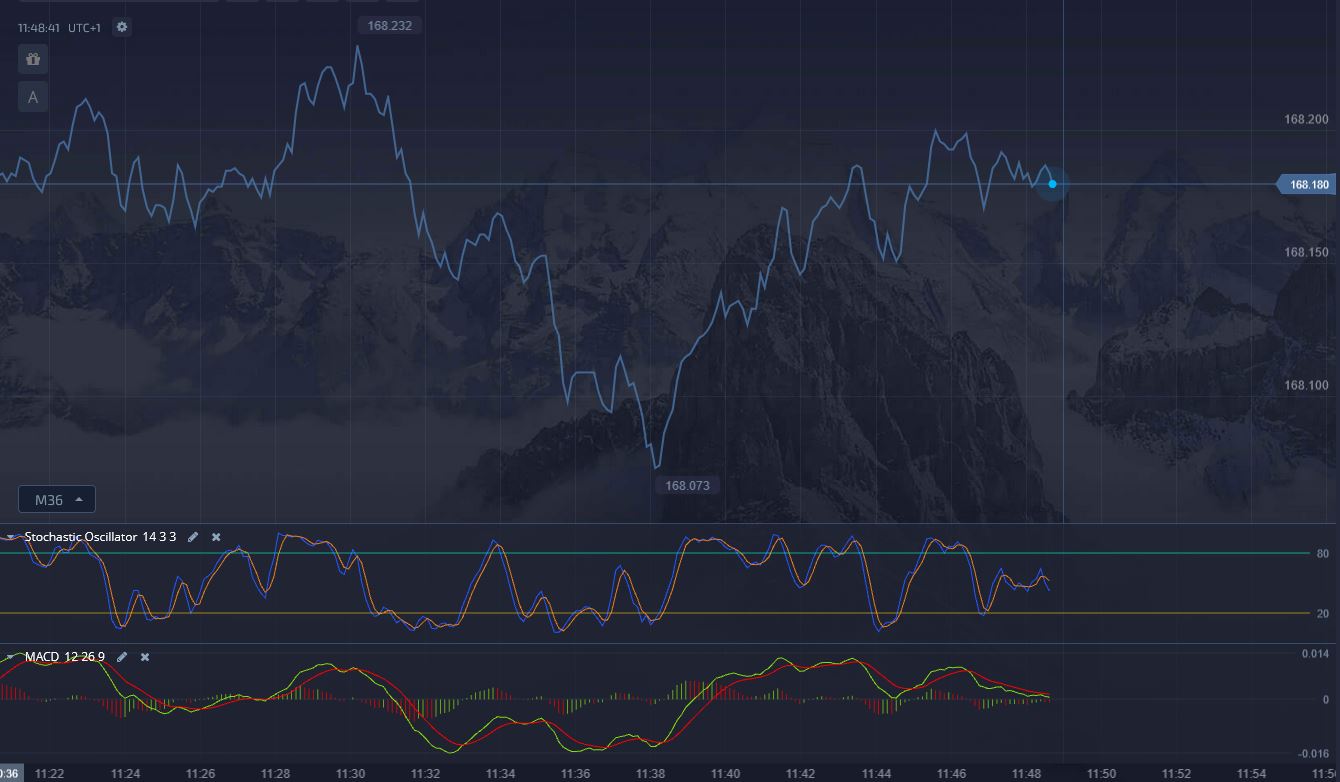Click the MACD 12 26 9 label
Screen dimensions: 1340x782
(x=65, y=657)
